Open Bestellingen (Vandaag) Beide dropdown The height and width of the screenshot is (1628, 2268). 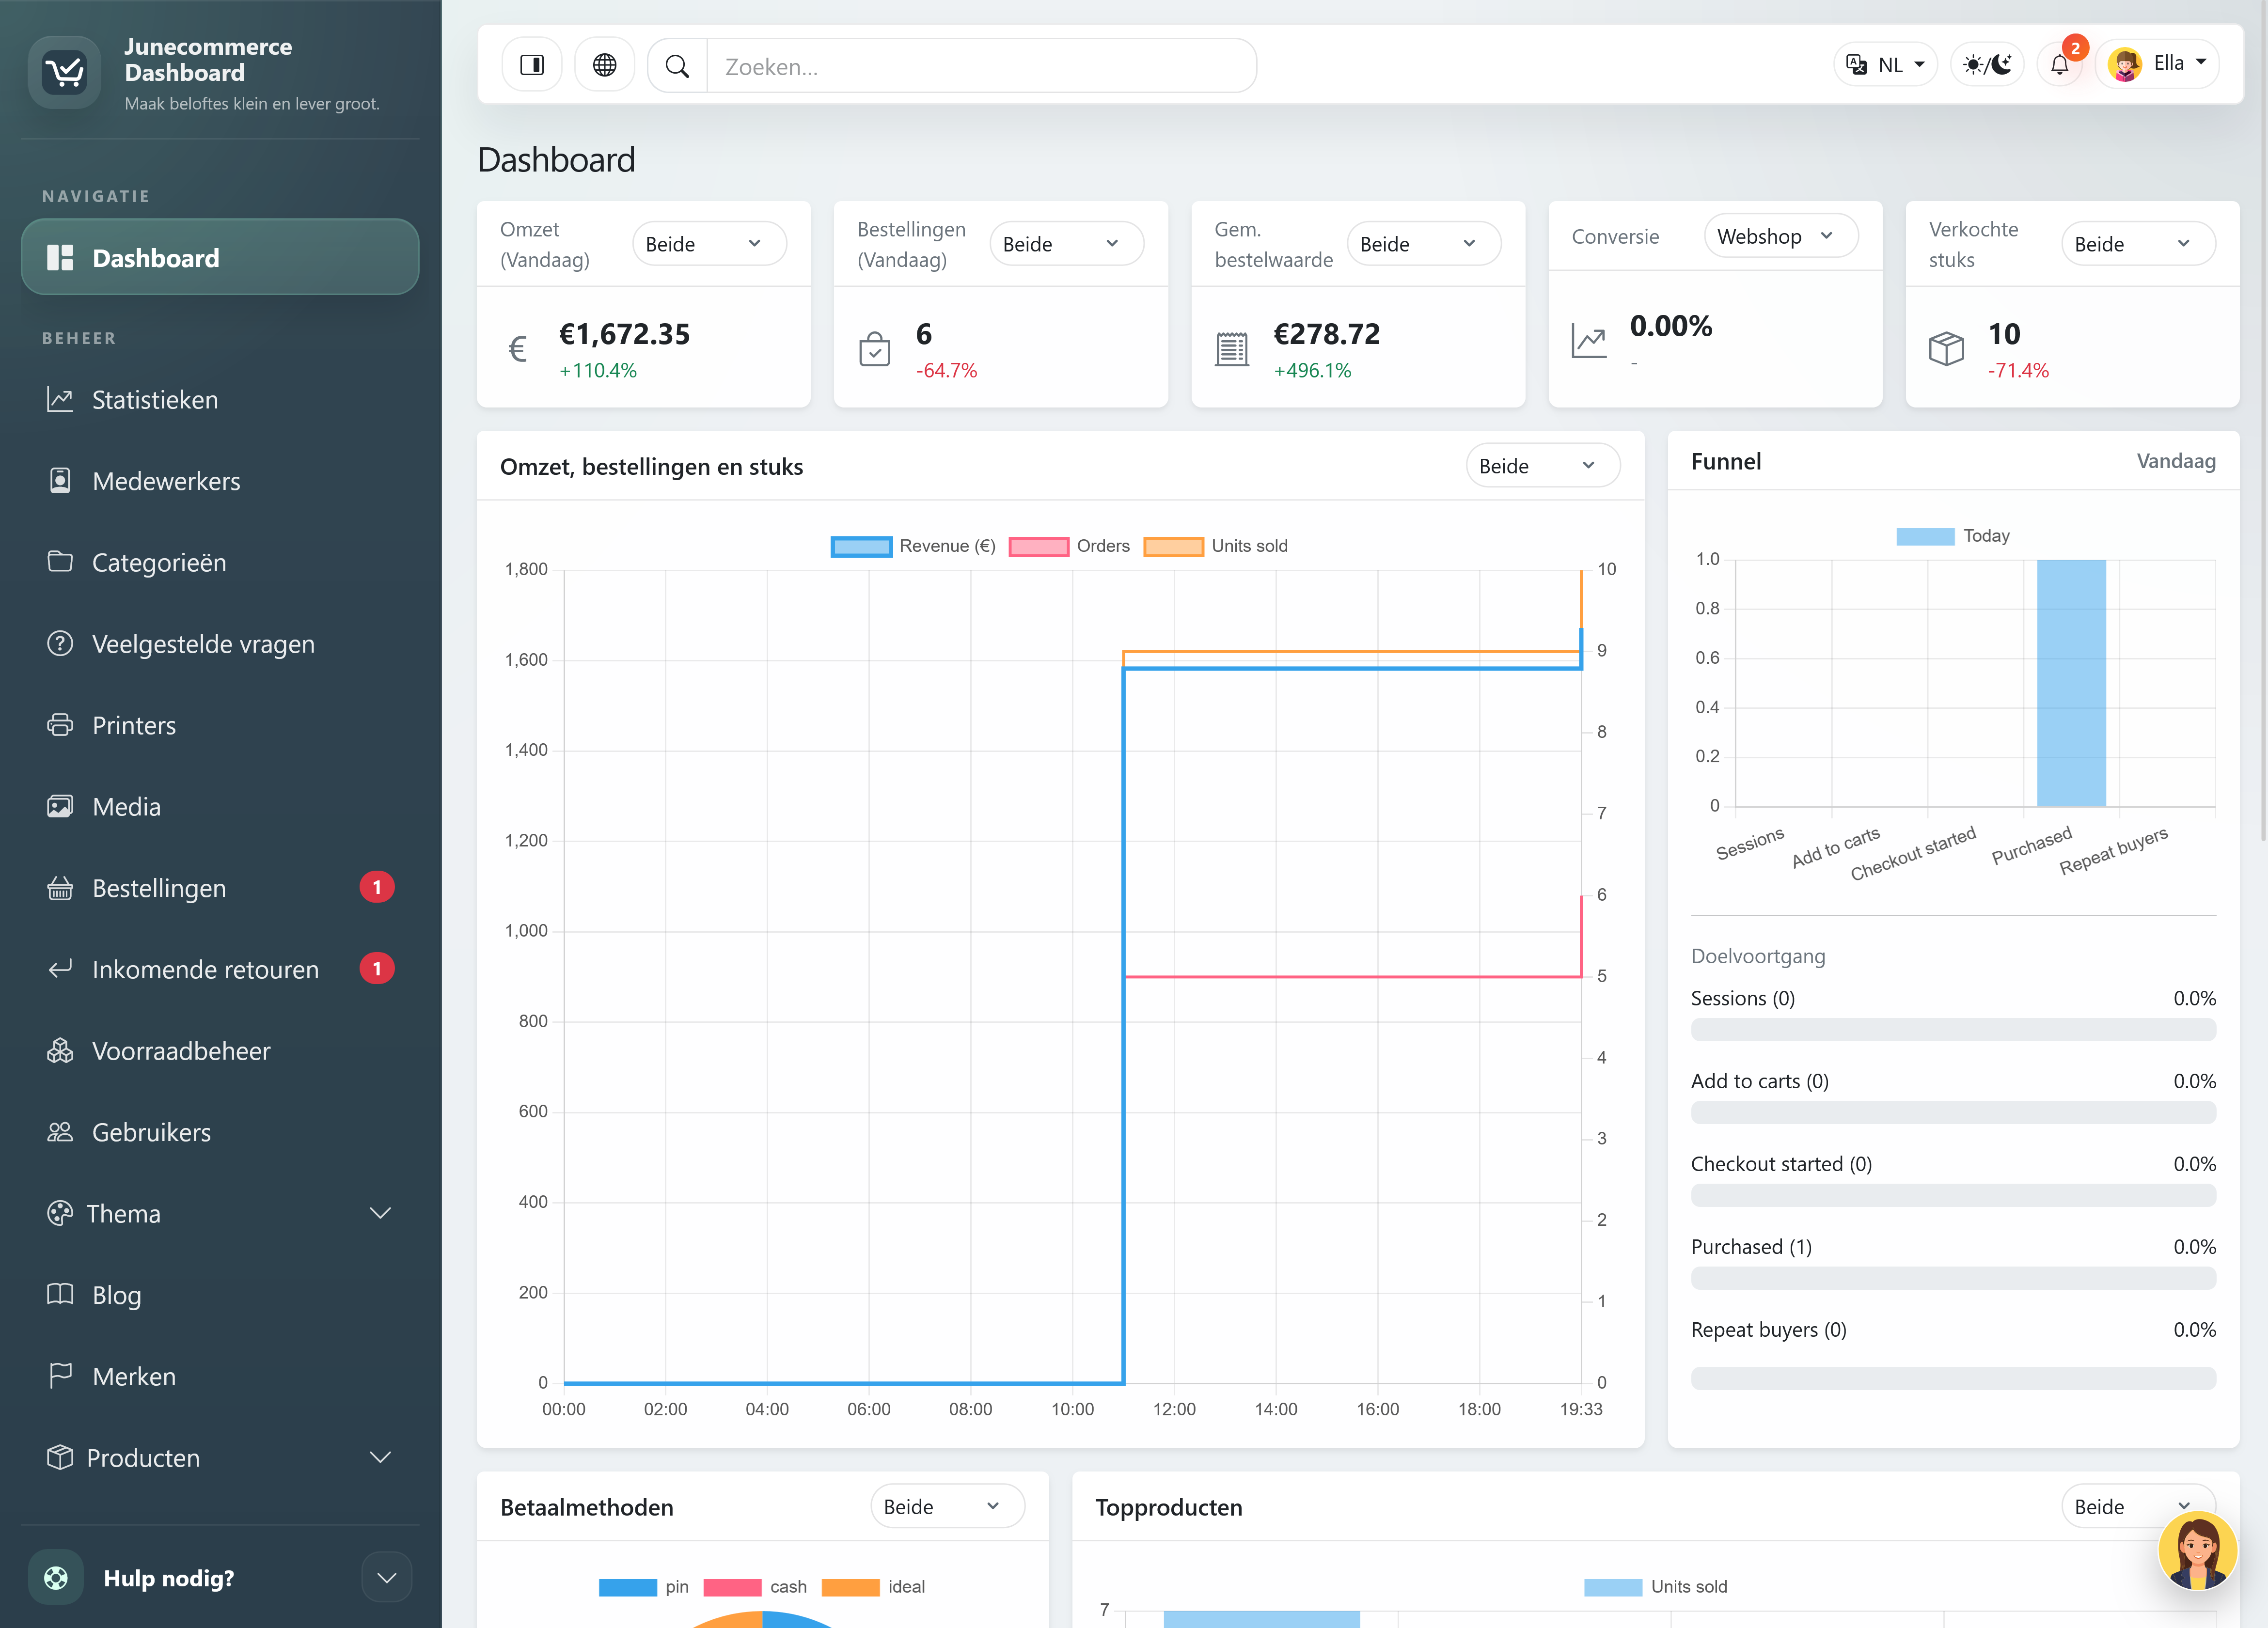(1066, 244)
